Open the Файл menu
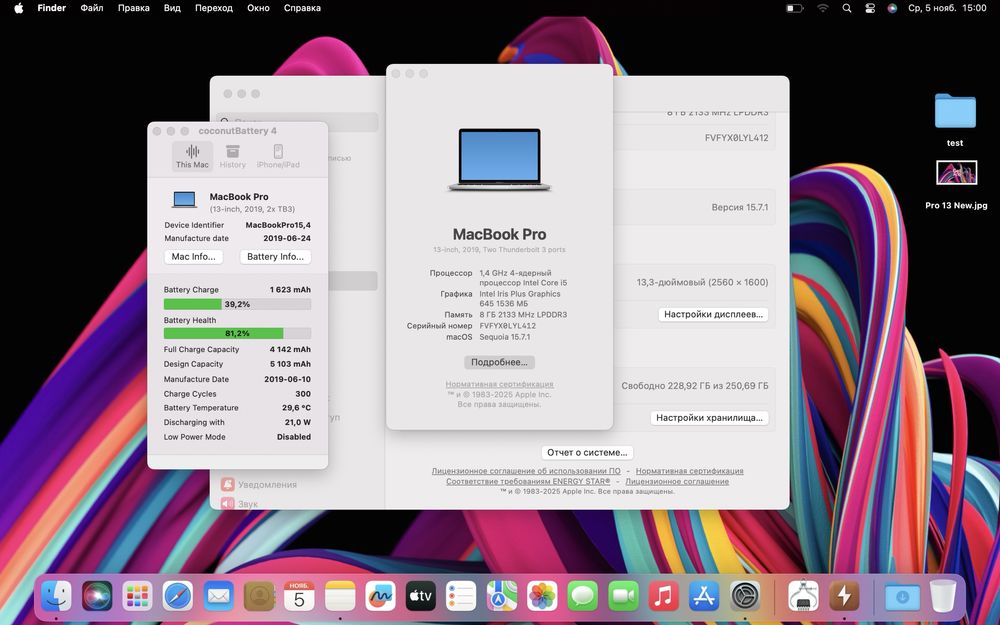This screenshot has width=1000, height=625. tap(92, 8)
